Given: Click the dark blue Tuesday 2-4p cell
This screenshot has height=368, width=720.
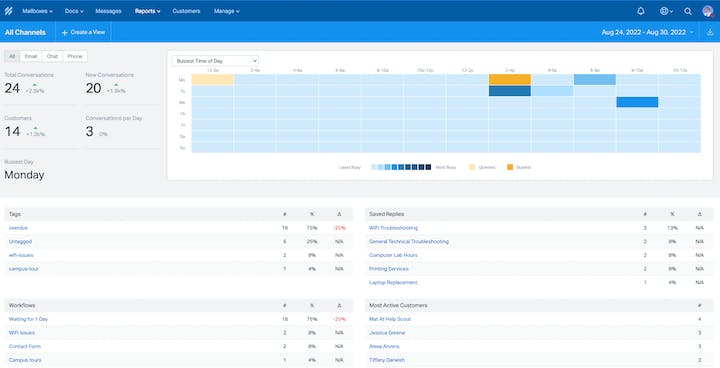Looking at the screenshot, I should (510, 91).
